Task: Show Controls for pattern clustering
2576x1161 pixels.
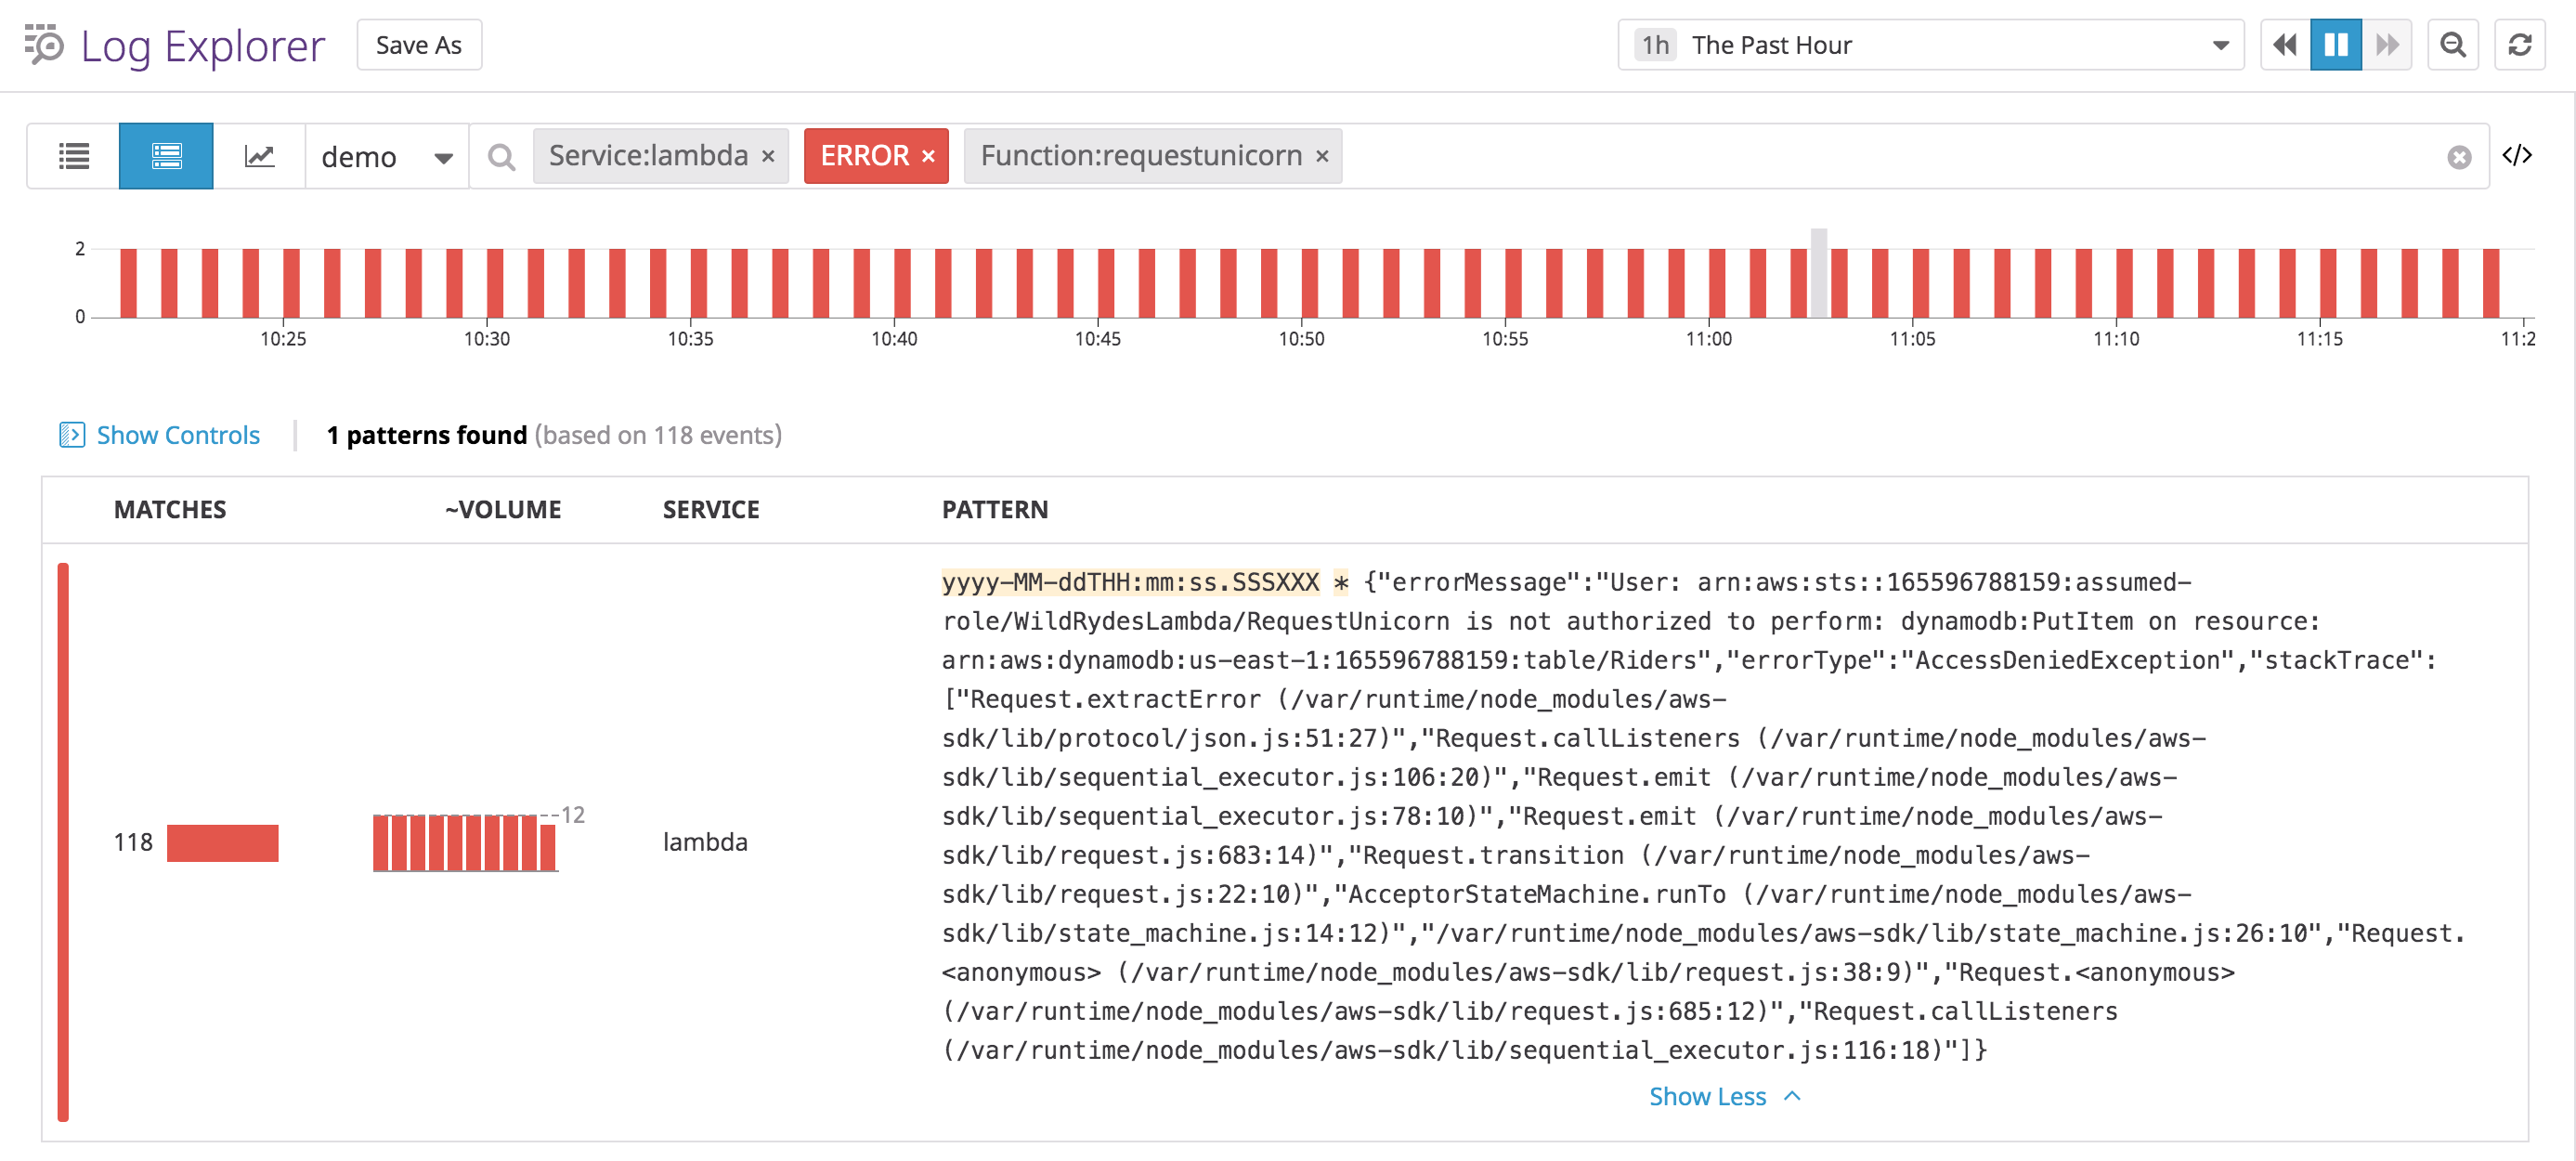Action: [157, 435]
